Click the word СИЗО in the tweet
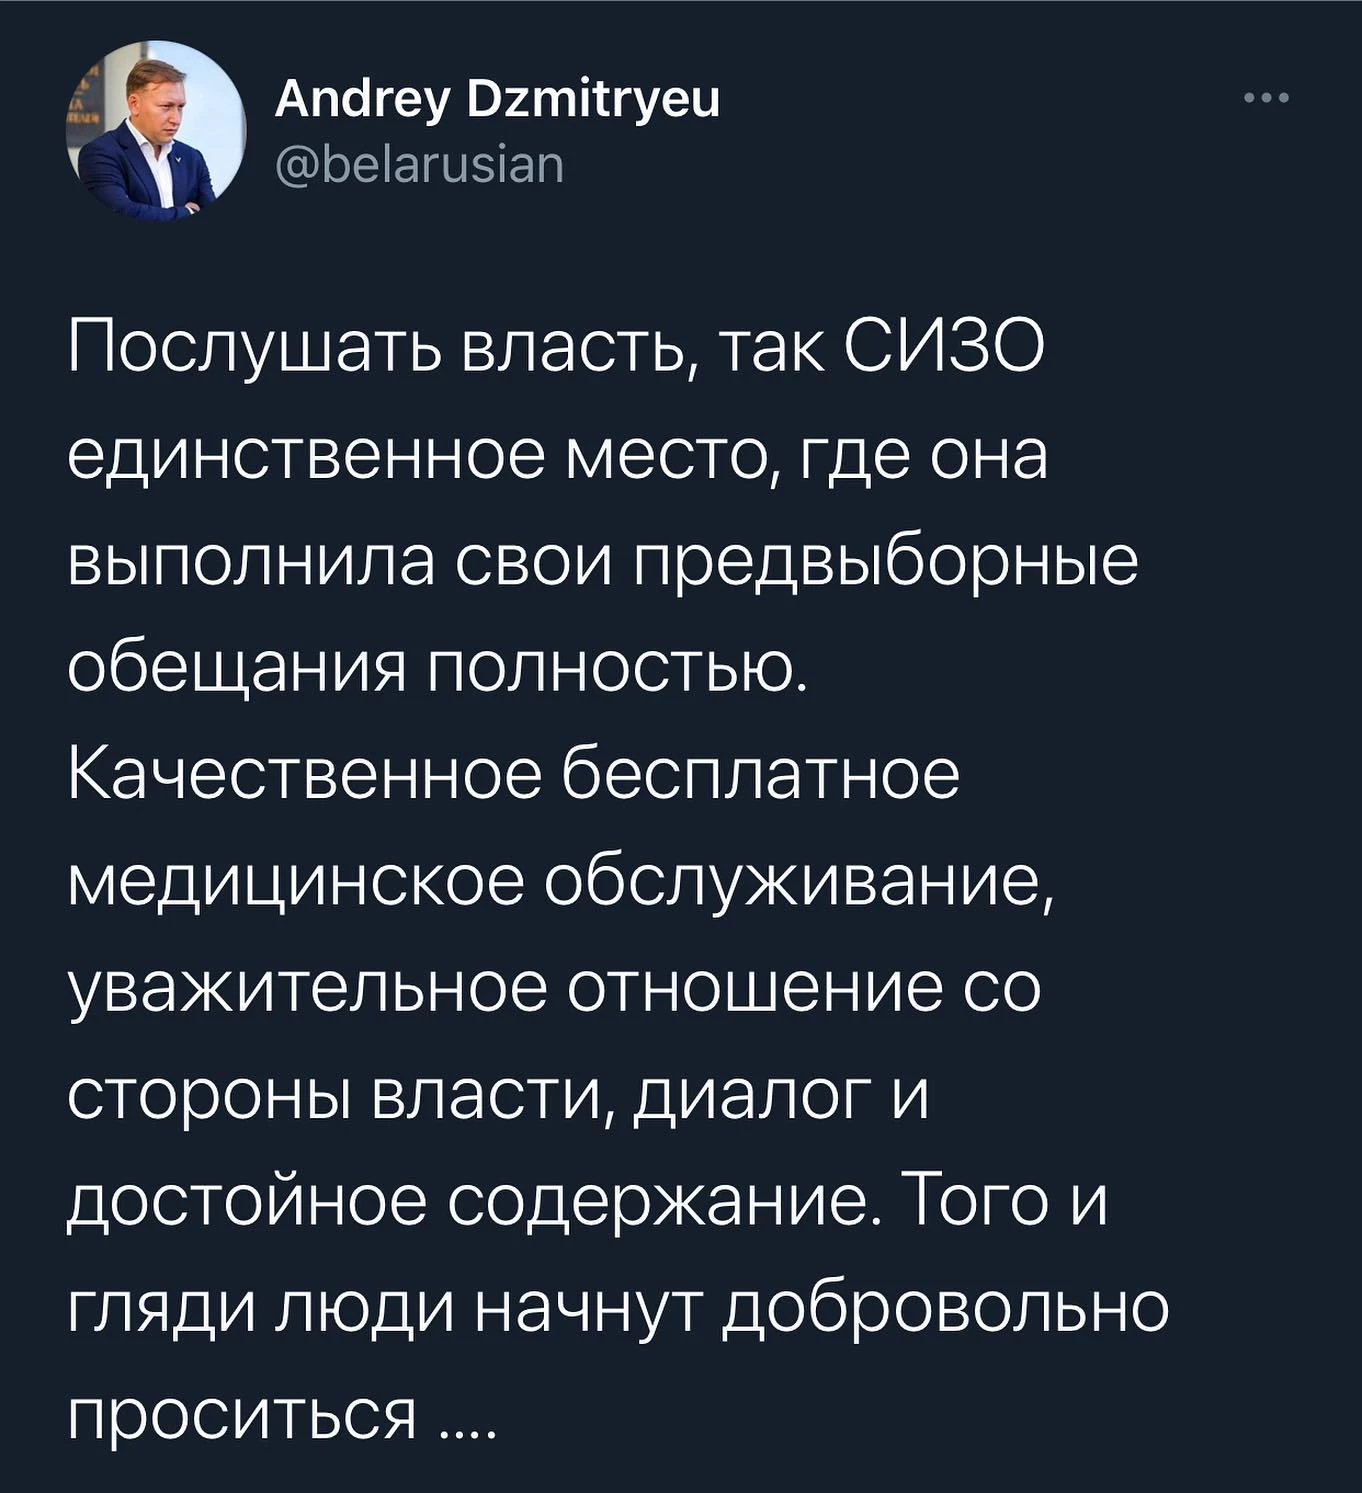This screenshot has width=1362, height=1493. [944, 347]
